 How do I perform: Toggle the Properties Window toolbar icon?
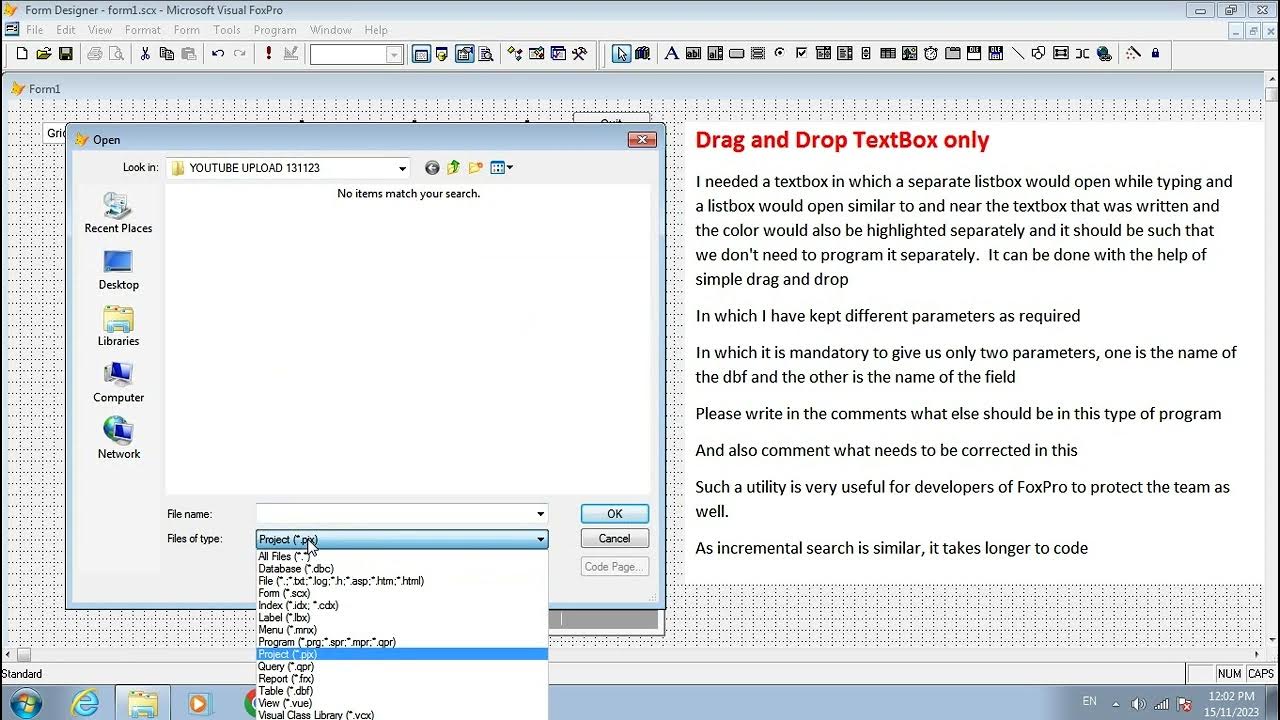pyautogui.click(x=465, y=54)
